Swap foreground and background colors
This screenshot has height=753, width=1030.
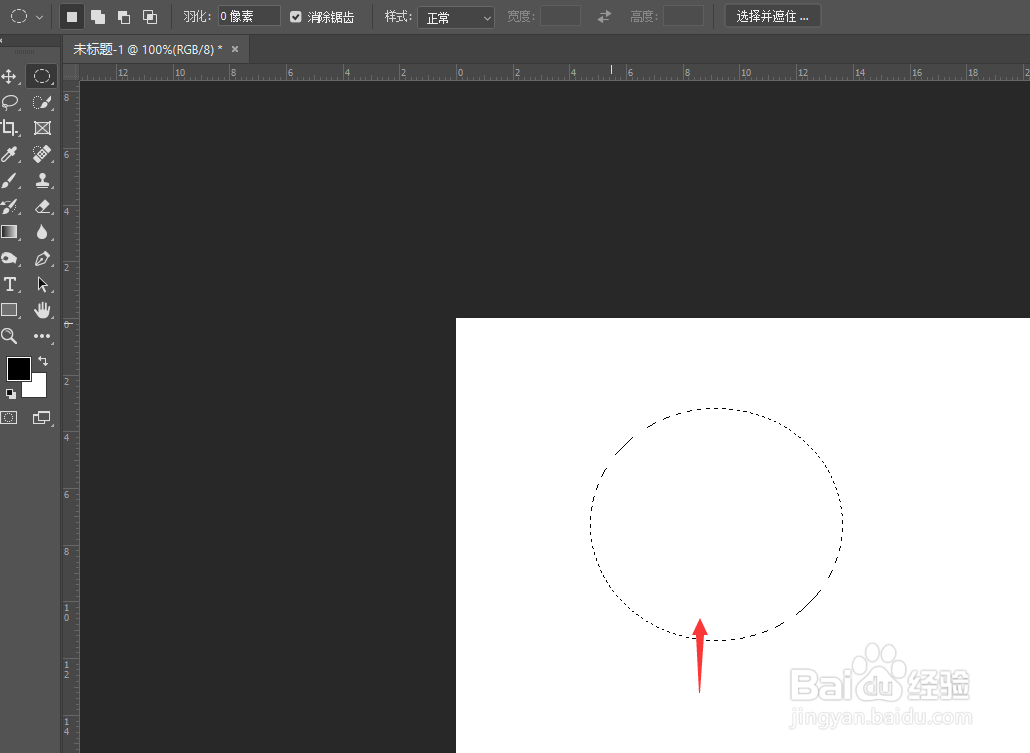point(43,361)
